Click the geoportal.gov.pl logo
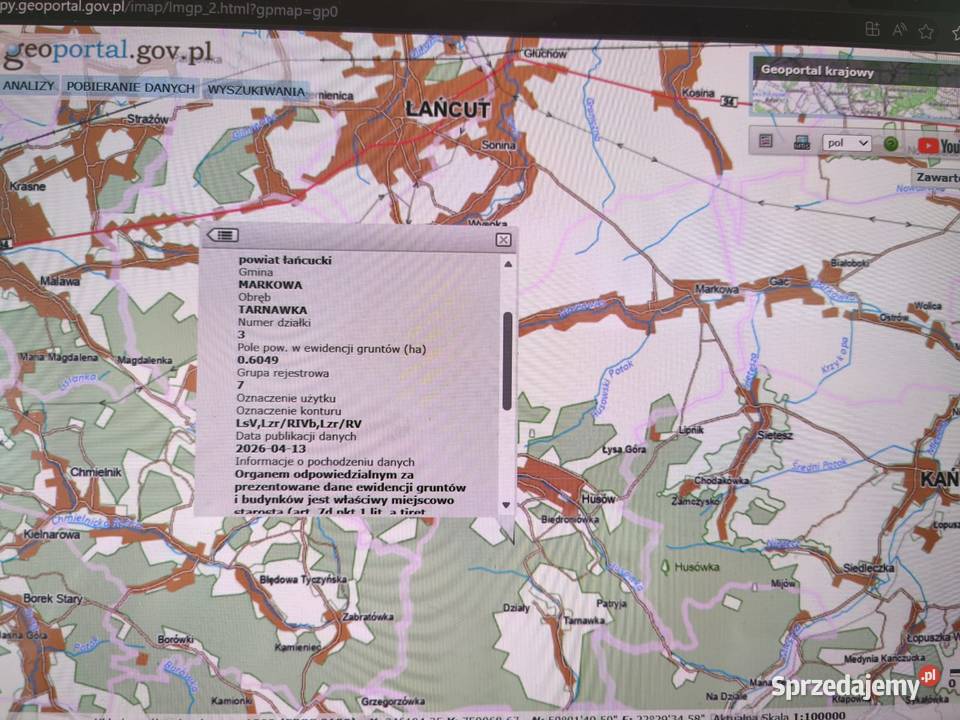This screenshot has width=960, height=720. [x=108, y=51]
